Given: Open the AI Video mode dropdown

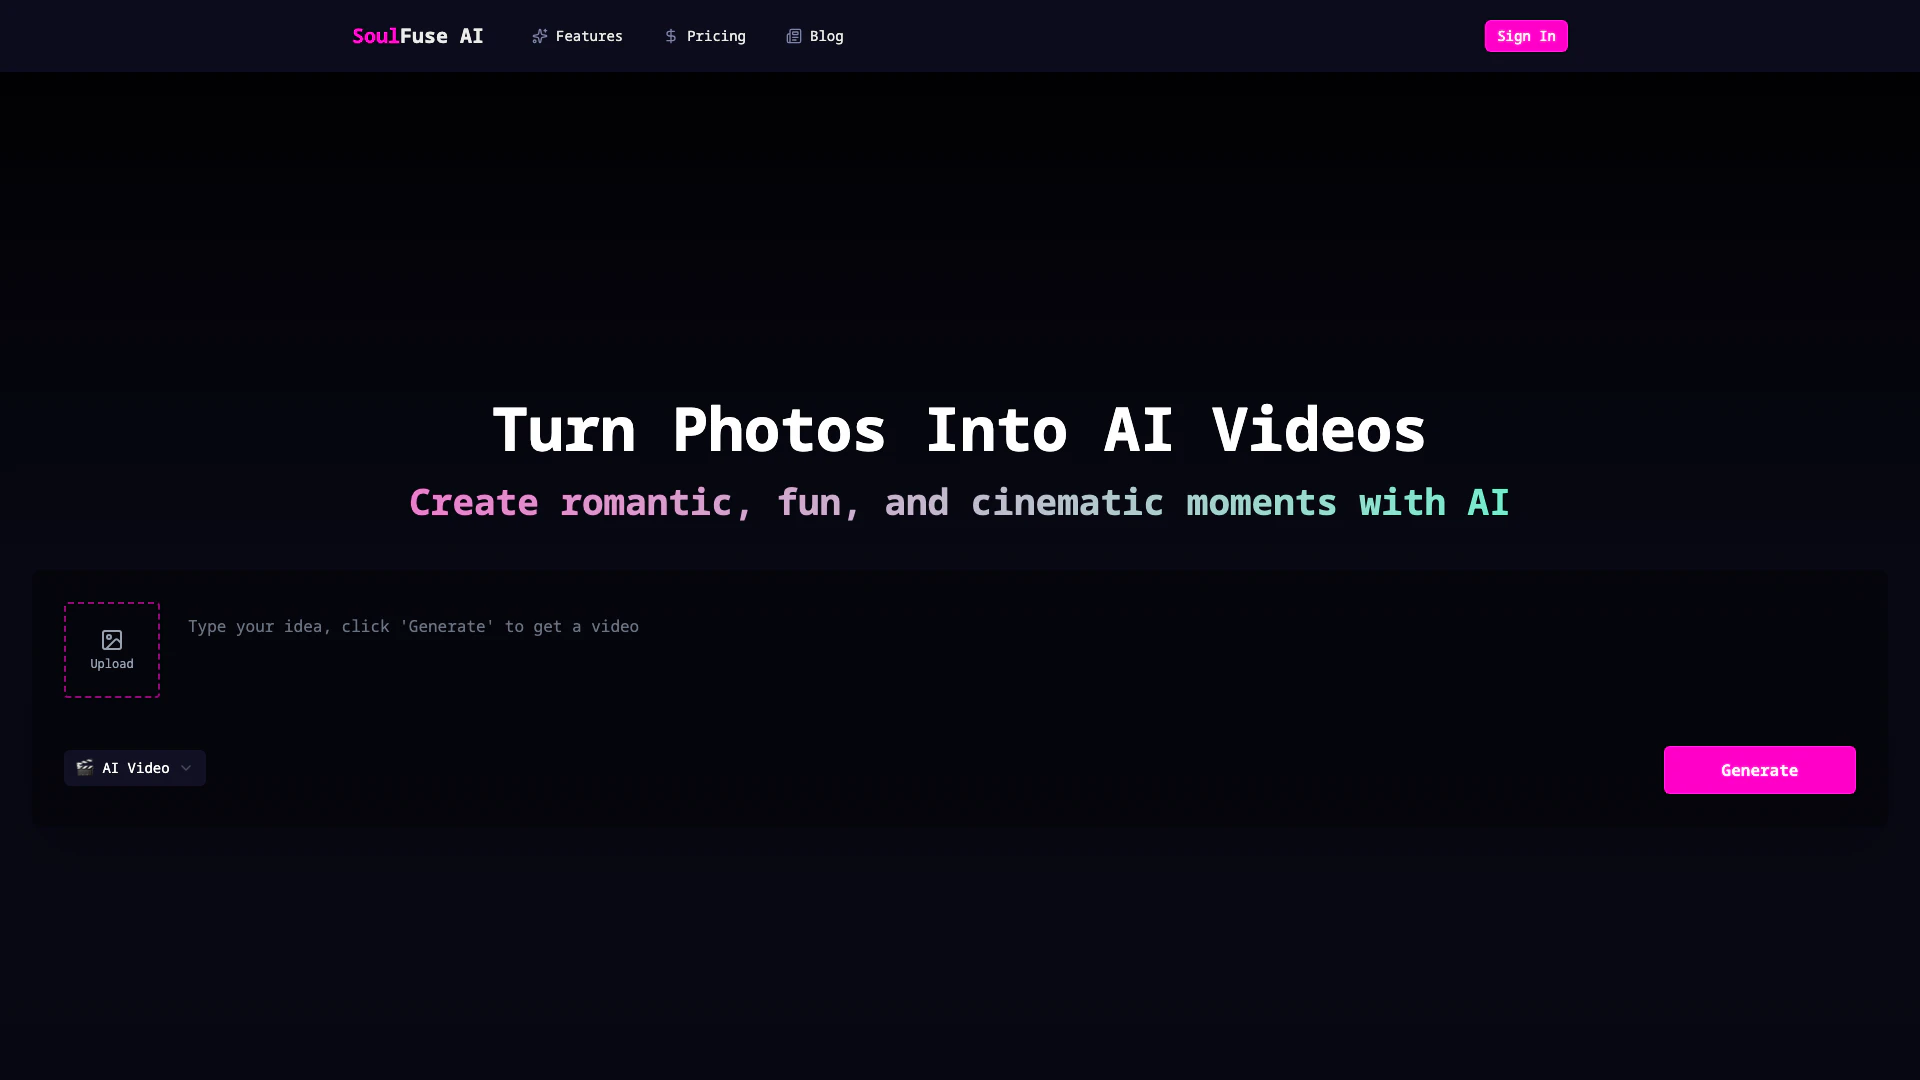Looking at the screenshot, I should click(135, 768).
